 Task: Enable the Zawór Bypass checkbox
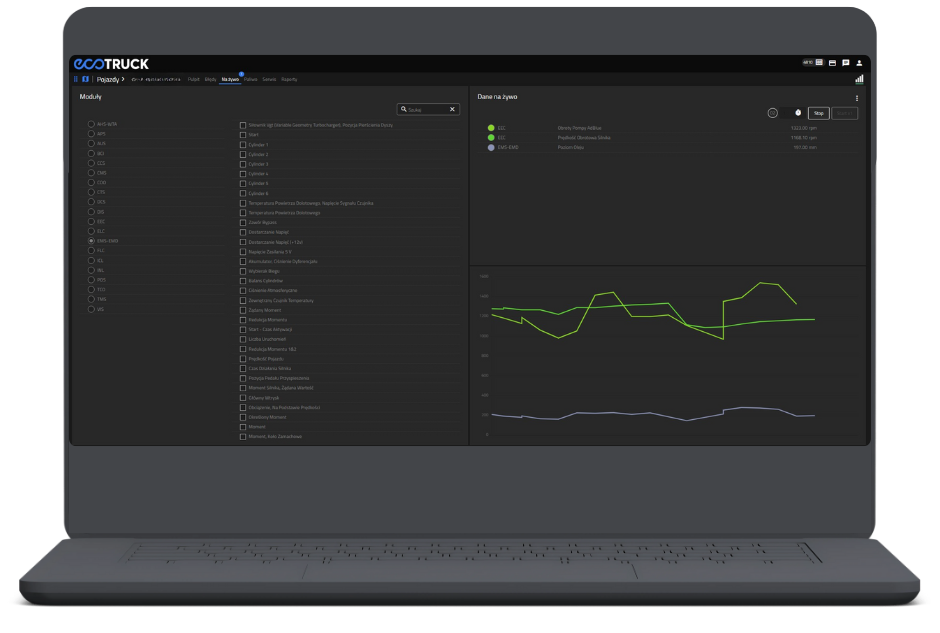pos(243,223)
